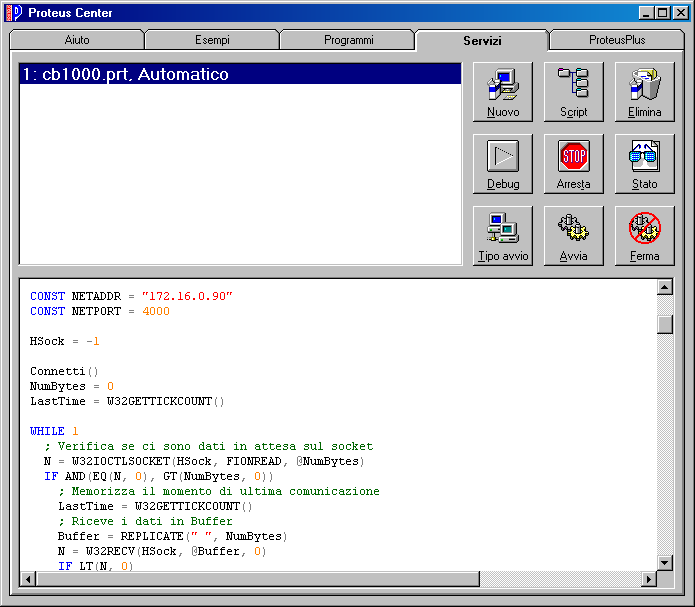This screenshot has height=607, width=695.
Task: Click Ferma to halt service
Action: (x=644, y=236)
